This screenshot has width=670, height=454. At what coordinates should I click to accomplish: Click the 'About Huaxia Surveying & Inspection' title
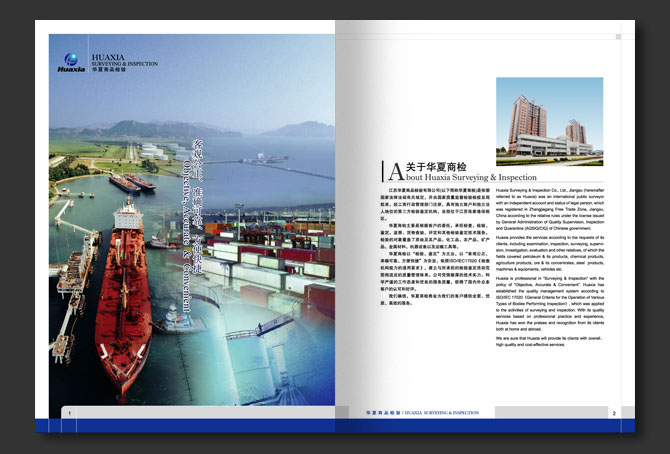462,174
